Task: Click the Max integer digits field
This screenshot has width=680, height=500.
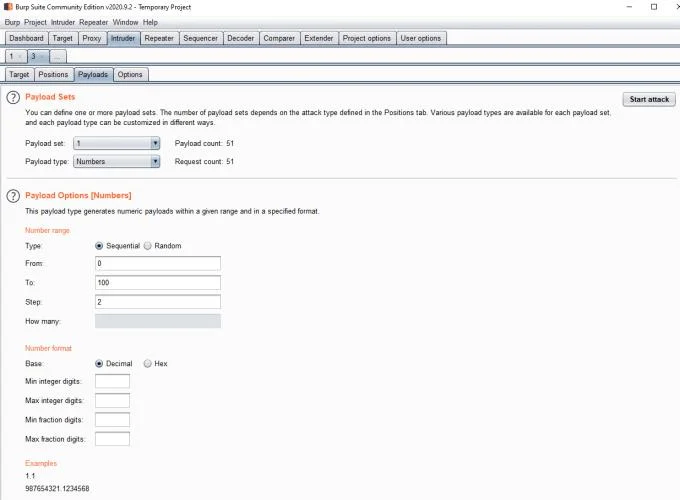Action: pos(112,401)
